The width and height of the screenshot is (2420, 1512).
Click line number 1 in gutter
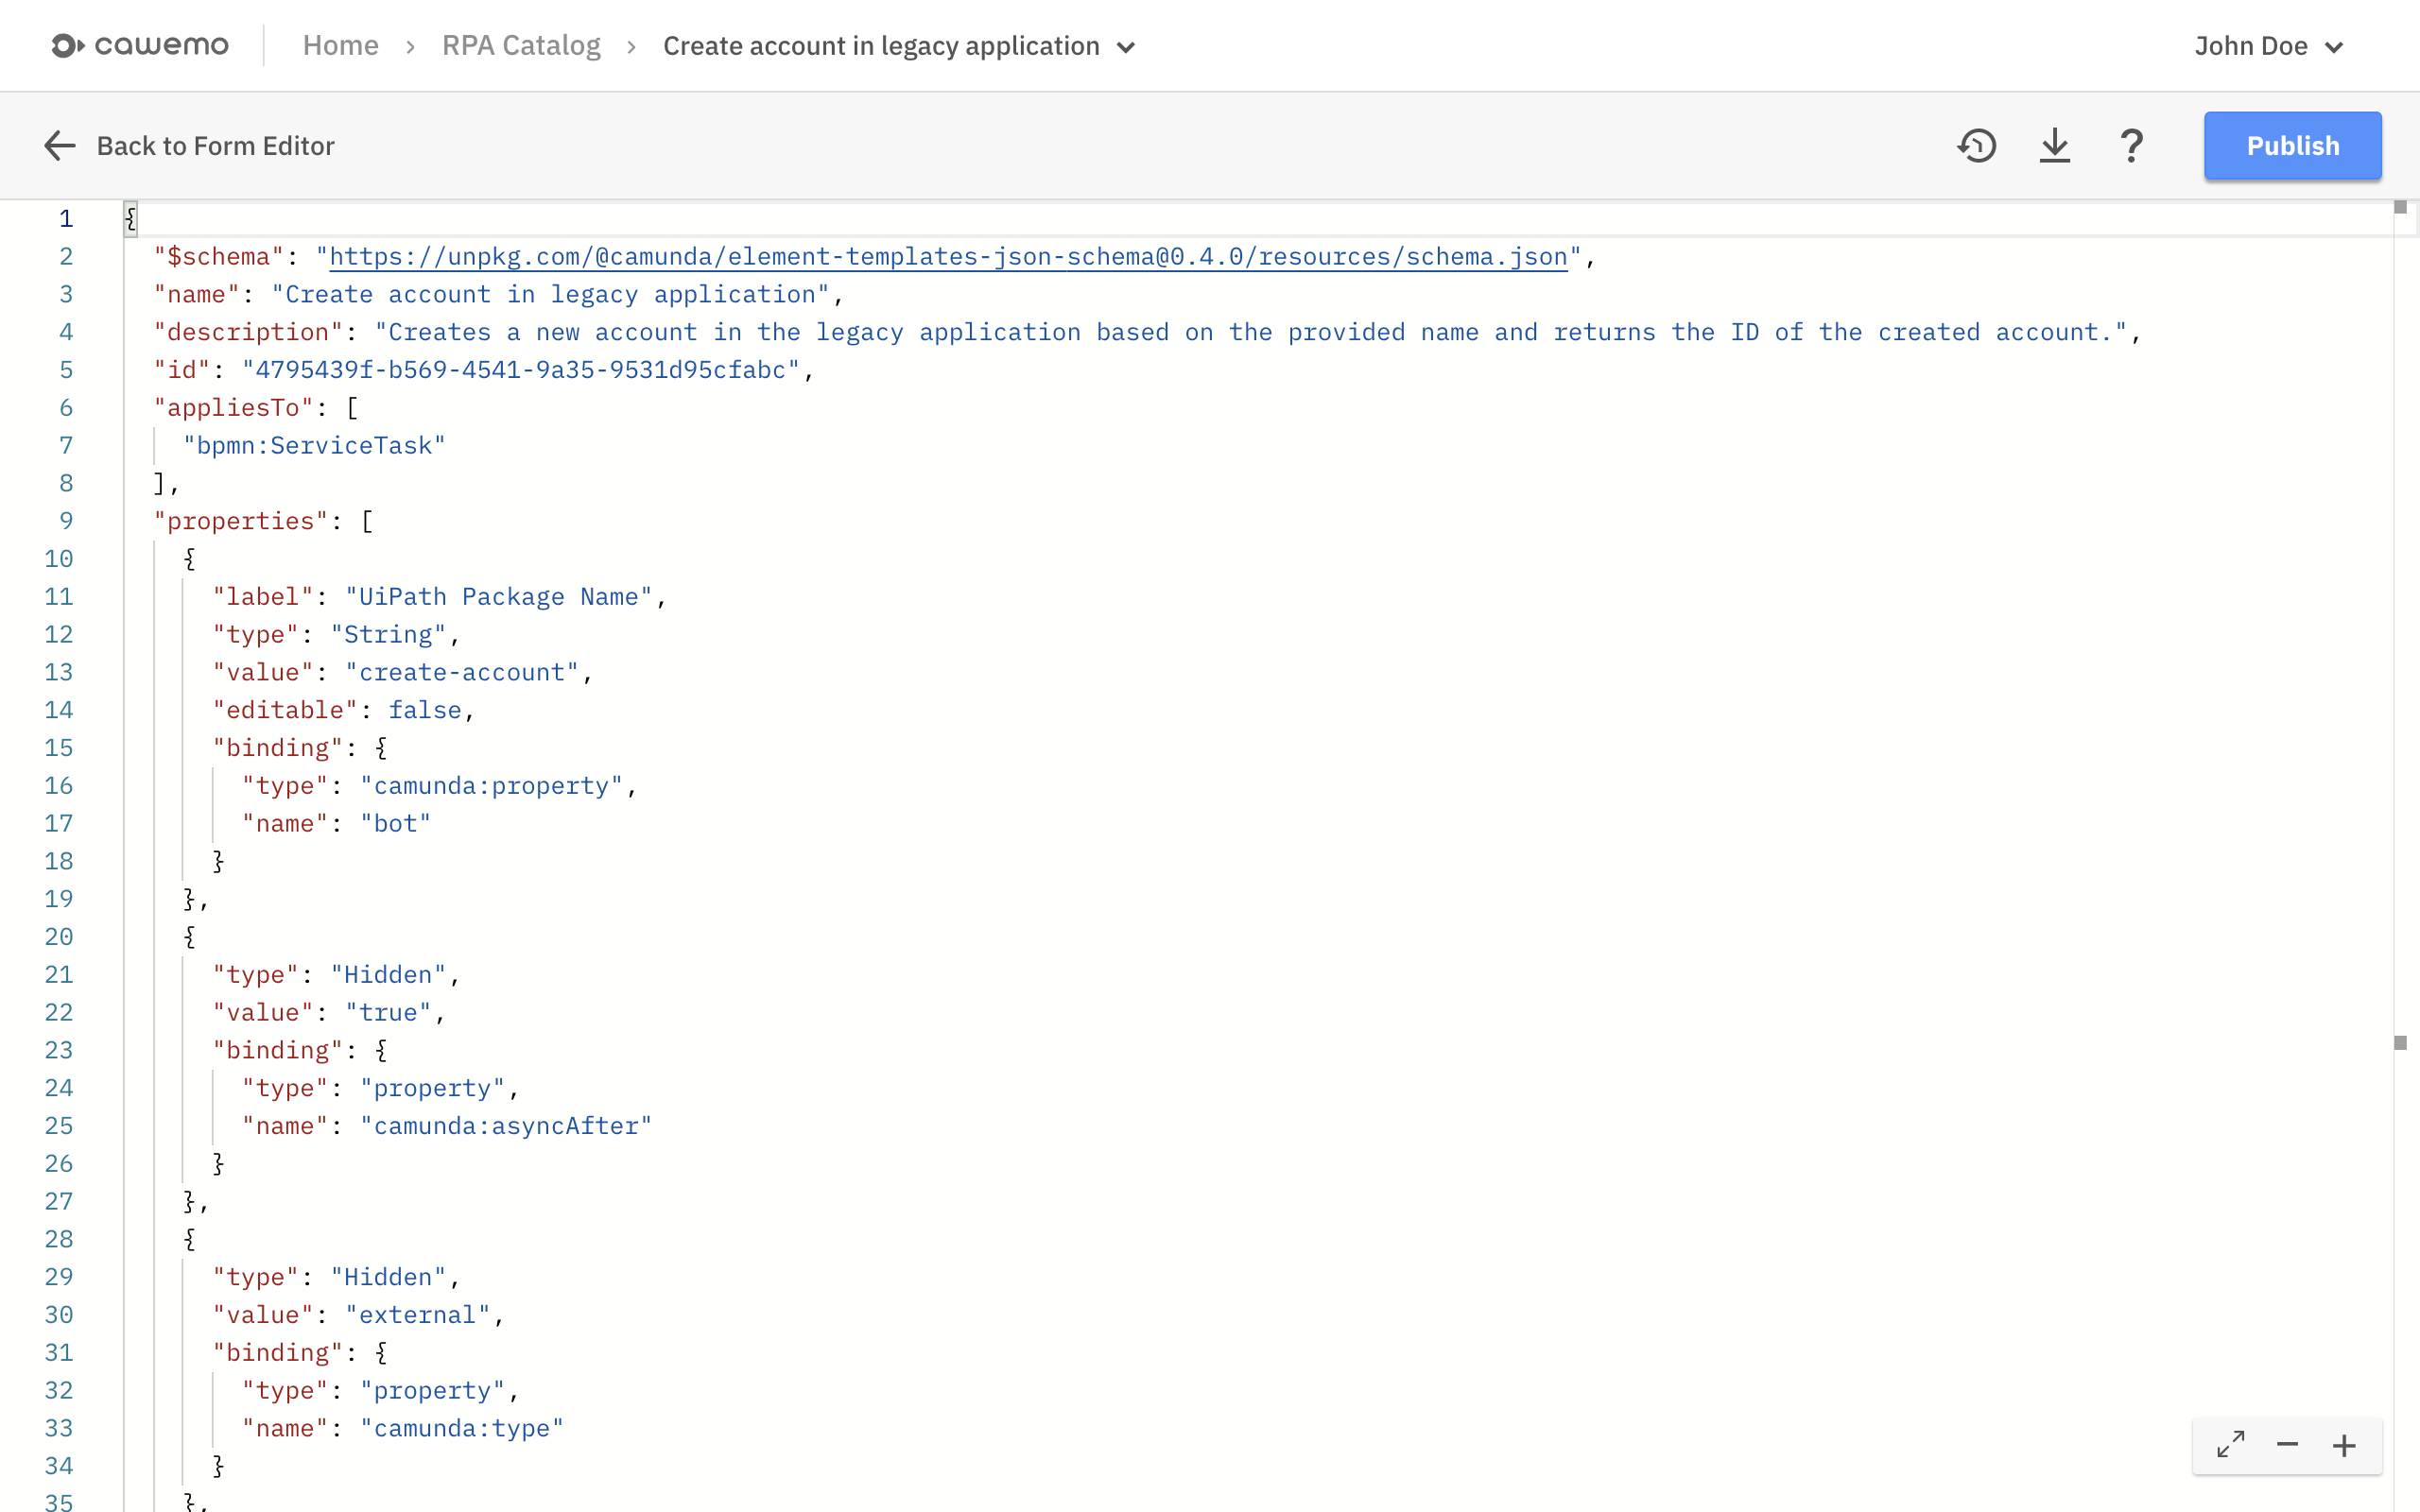pos(65,219)
